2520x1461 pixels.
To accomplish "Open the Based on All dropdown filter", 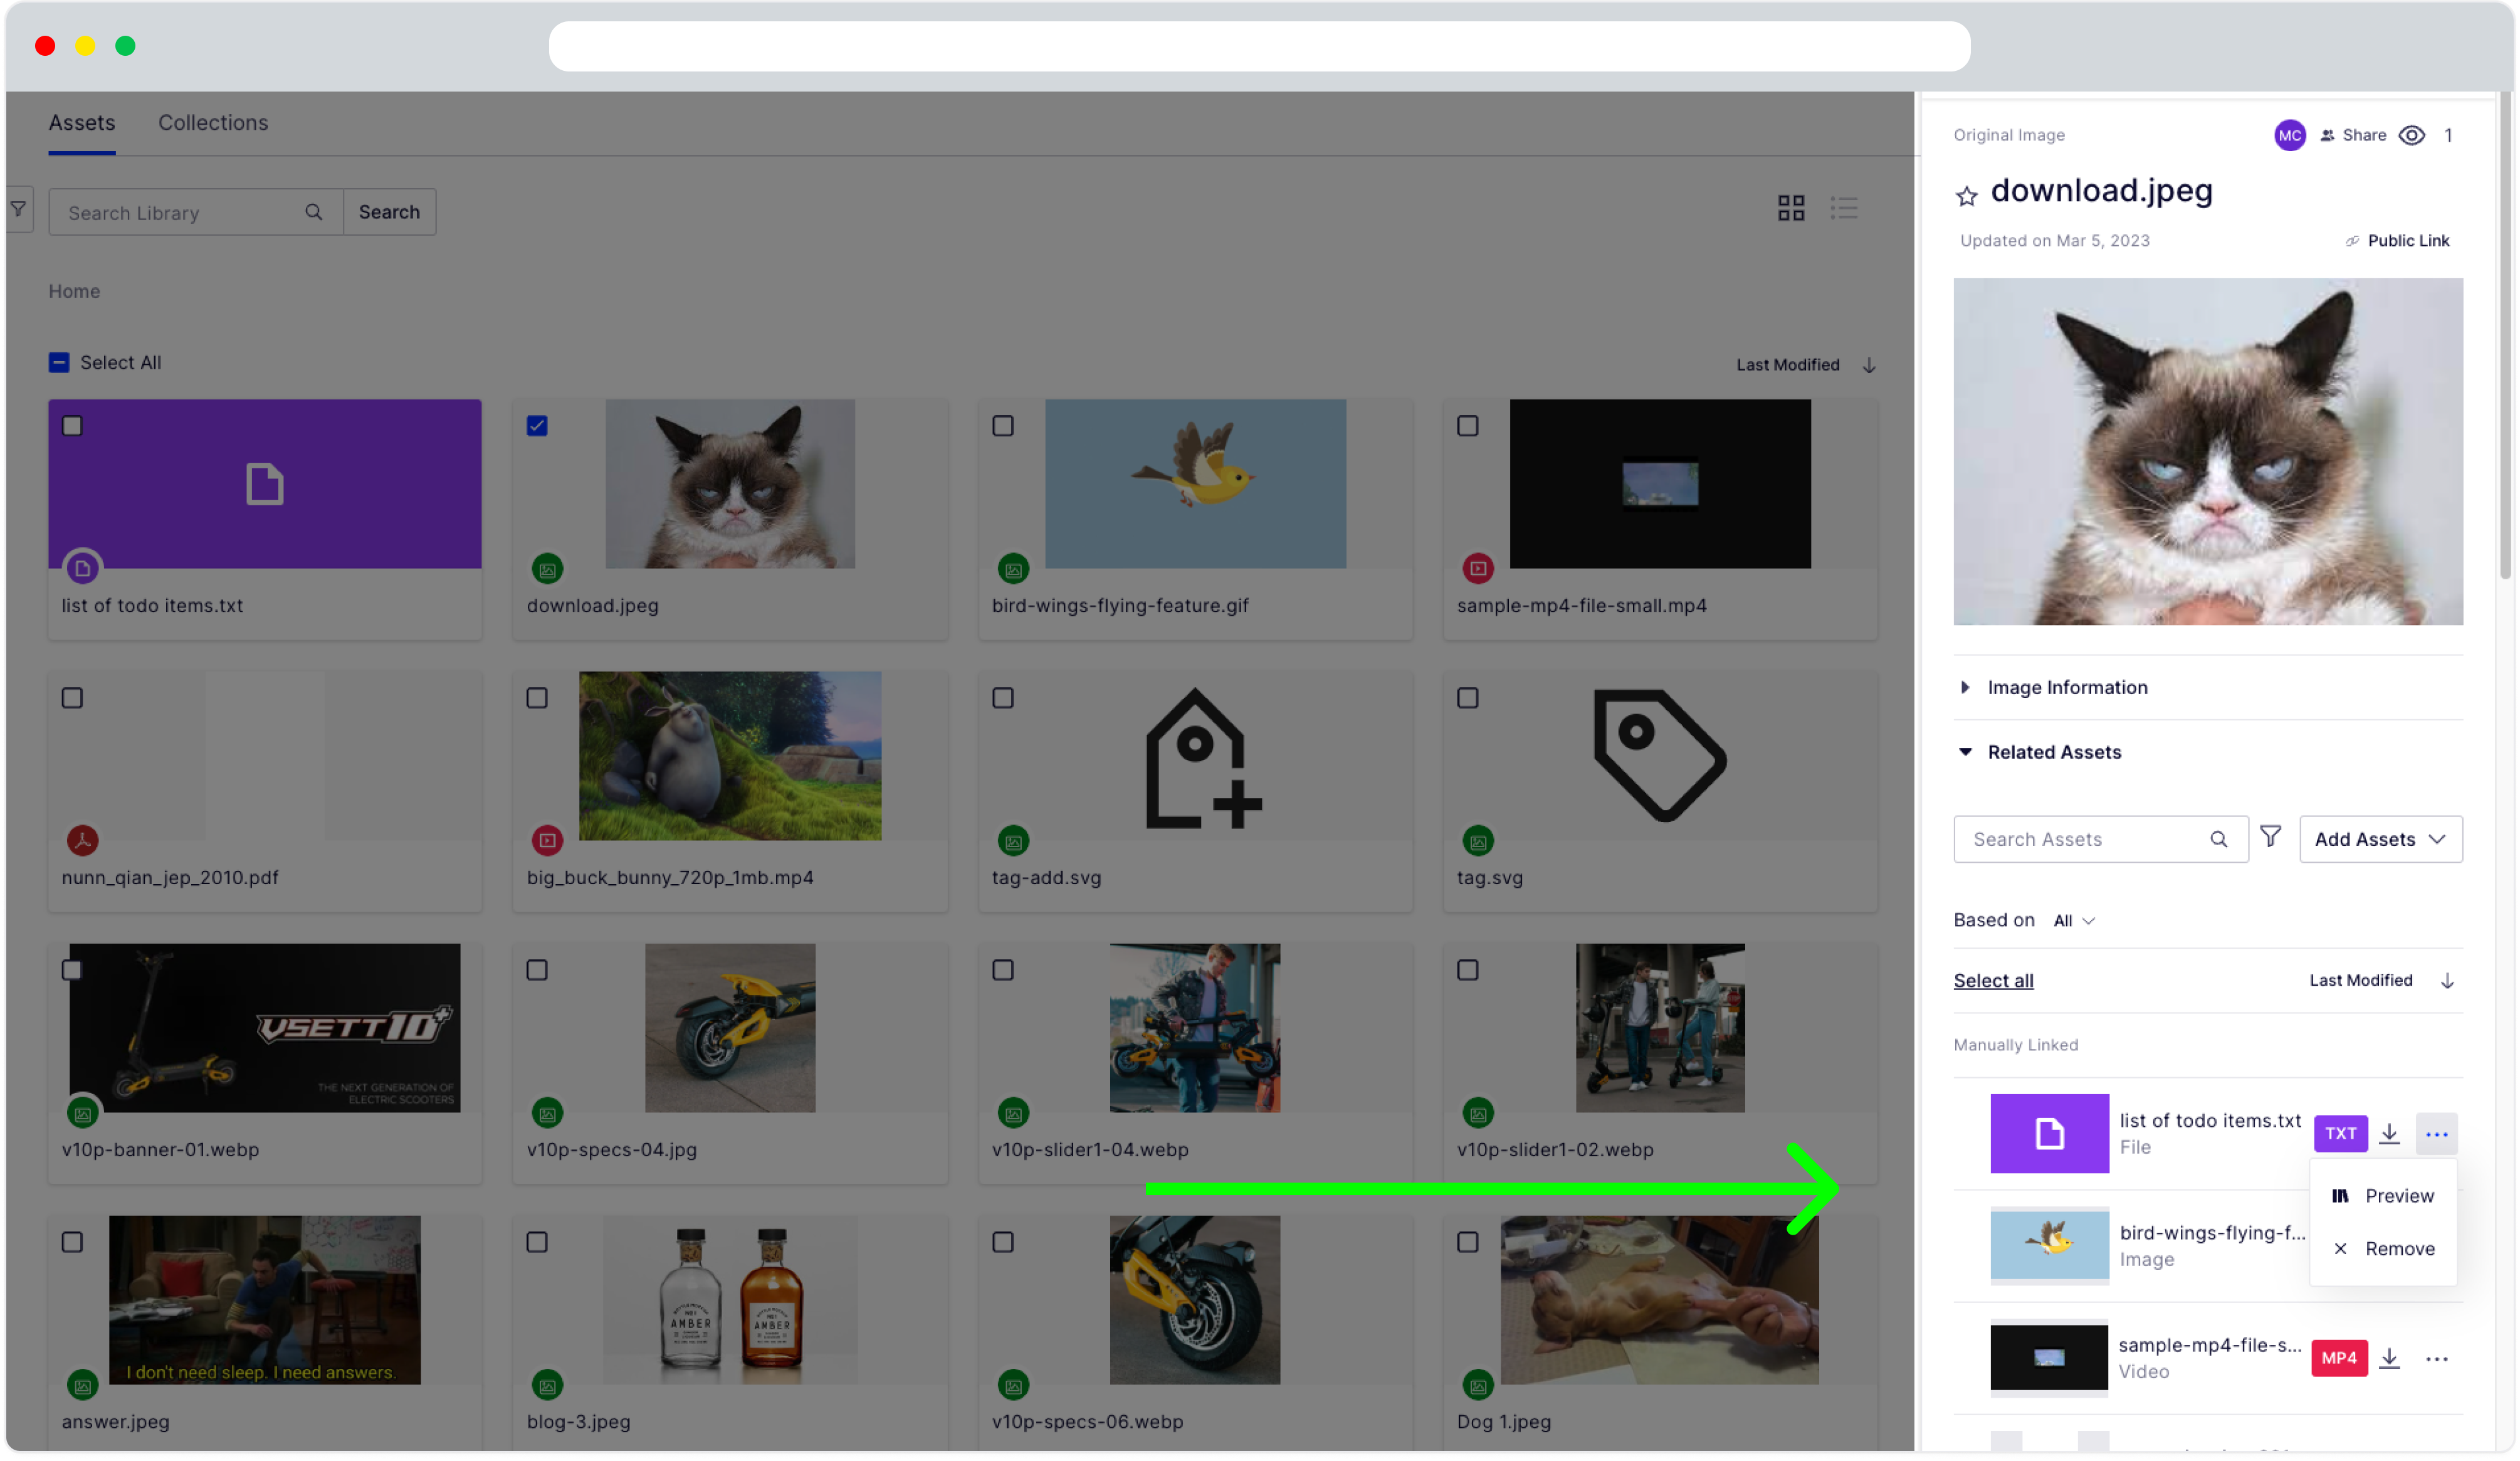I will (x=2072, y=919).
